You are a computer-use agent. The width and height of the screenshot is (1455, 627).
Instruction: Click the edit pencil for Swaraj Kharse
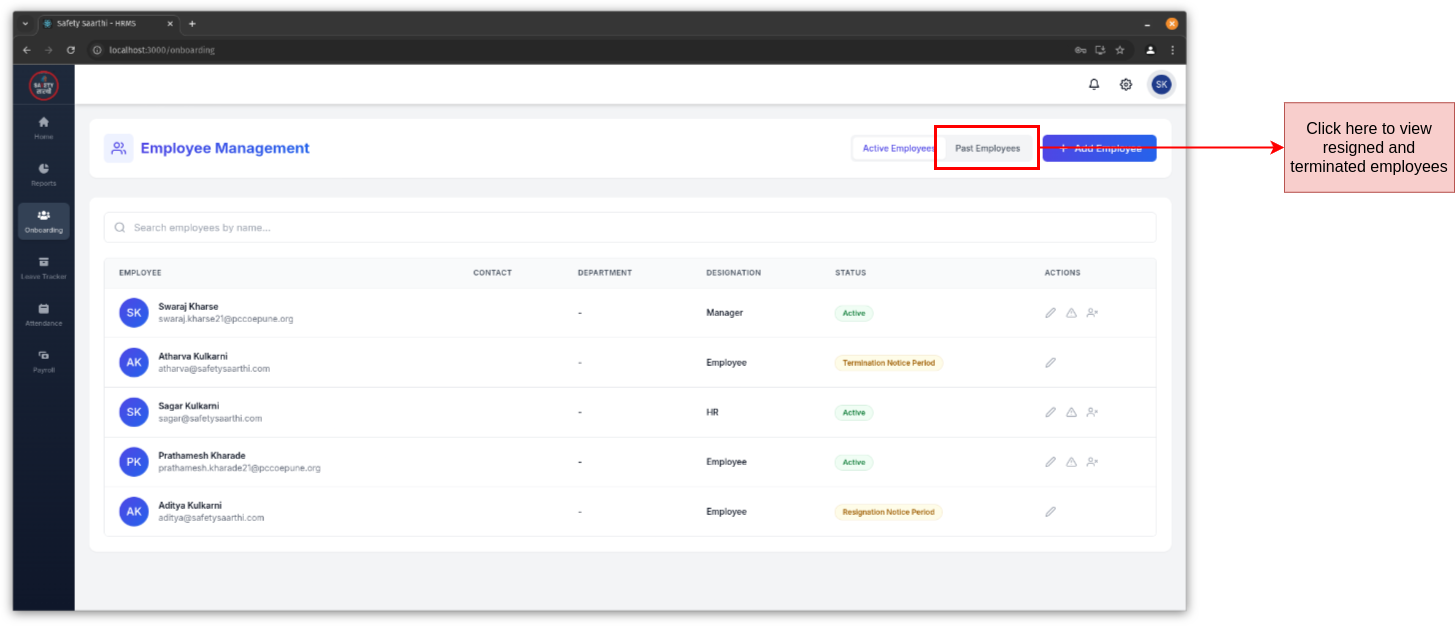click(1050, 313)
